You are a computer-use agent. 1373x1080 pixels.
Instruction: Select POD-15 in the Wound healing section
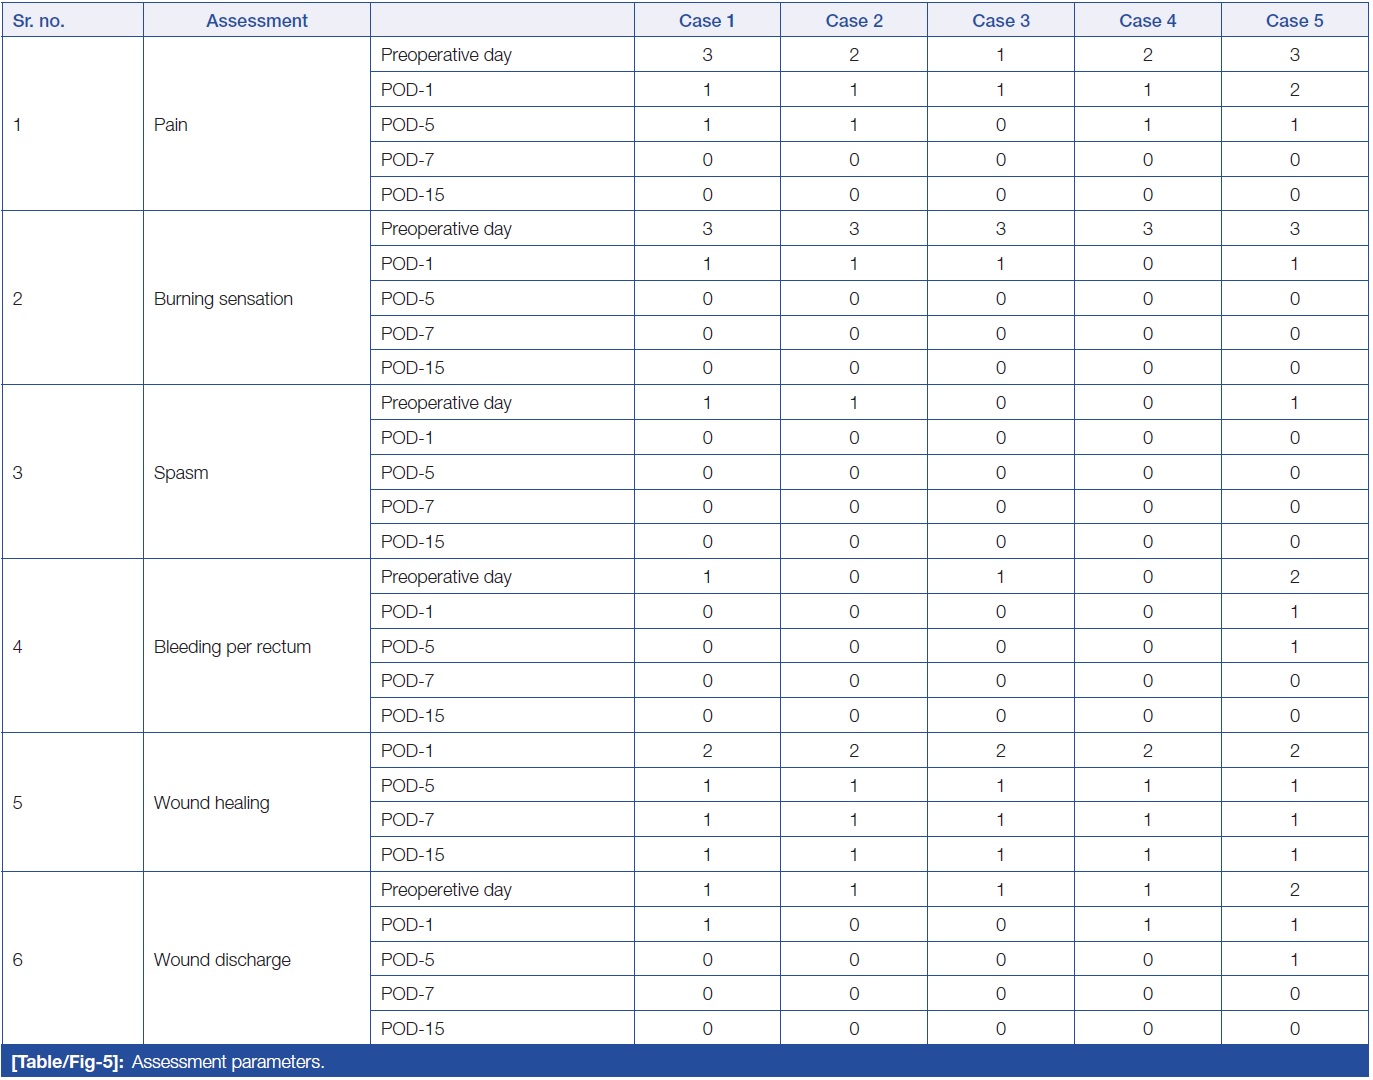click(412, 855)
